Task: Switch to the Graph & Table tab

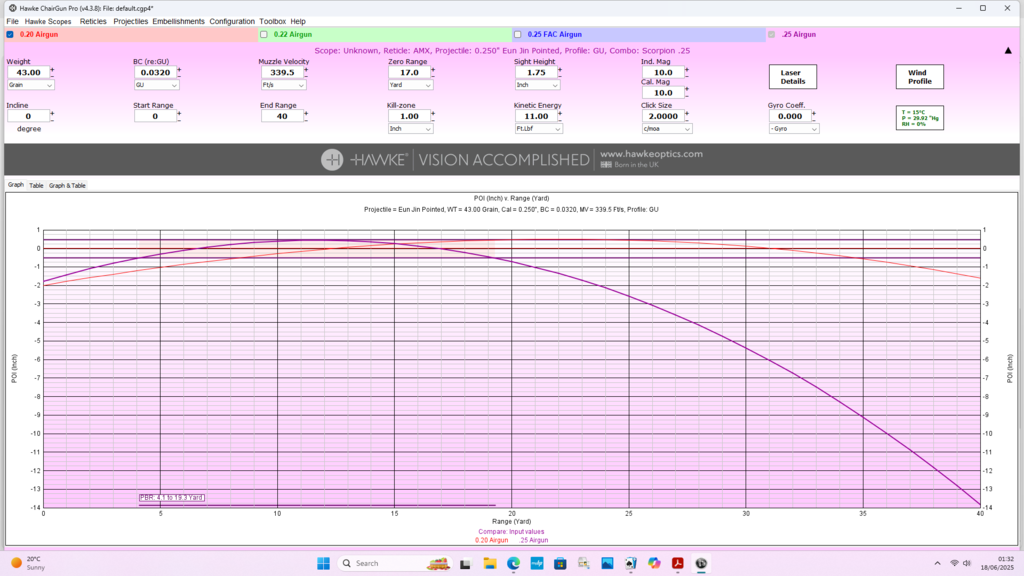Action: tap(67, 185)
